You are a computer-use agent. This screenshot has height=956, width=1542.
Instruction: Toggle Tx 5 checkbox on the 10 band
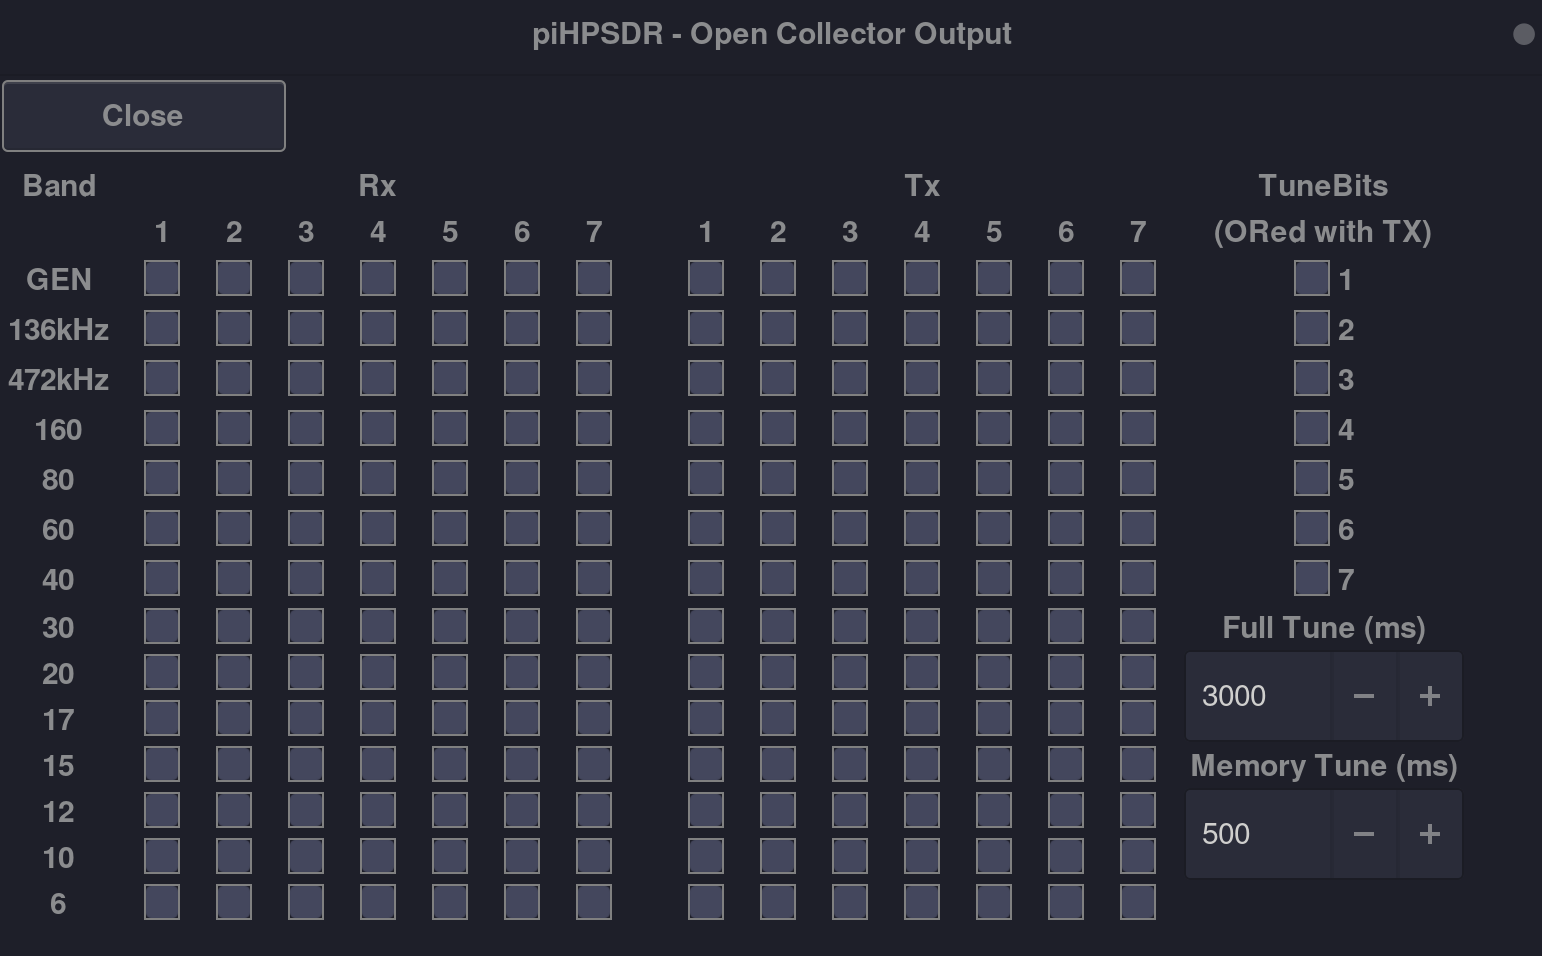[x=994, y=856]
